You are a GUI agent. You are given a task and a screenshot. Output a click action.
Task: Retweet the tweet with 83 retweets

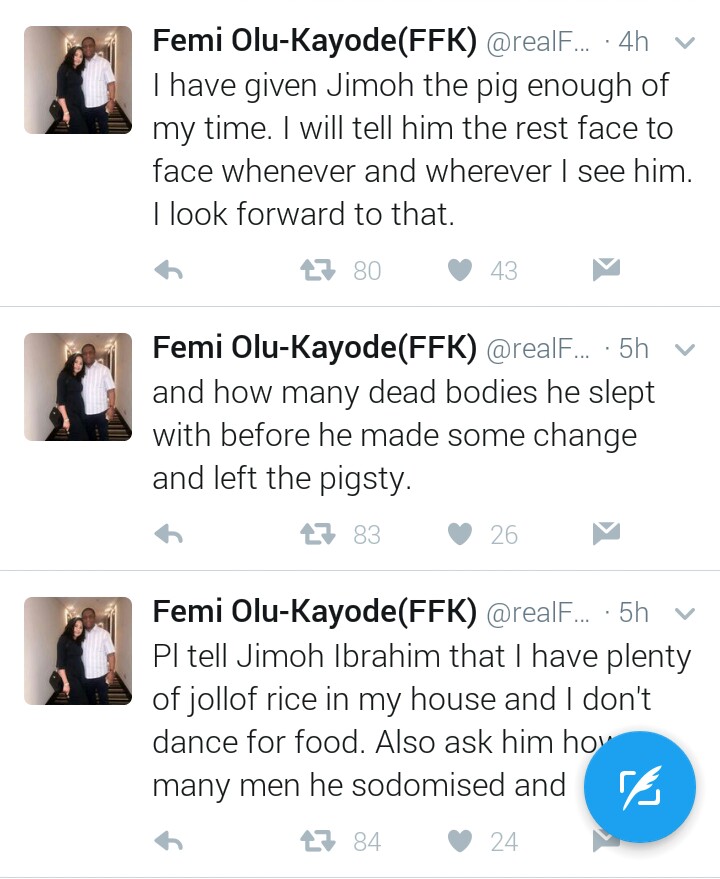coord(316,535)
